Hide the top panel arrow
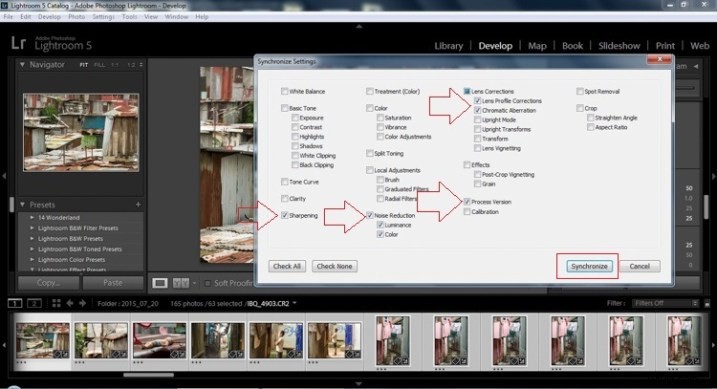The image size is (717, 389). 359,27
